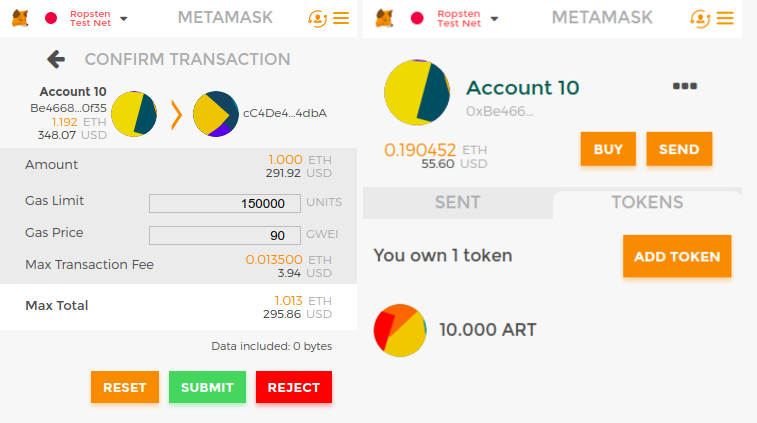Switch to the TOKENS tab
This screenshot has width=757, height=423.
coord(647,202)
